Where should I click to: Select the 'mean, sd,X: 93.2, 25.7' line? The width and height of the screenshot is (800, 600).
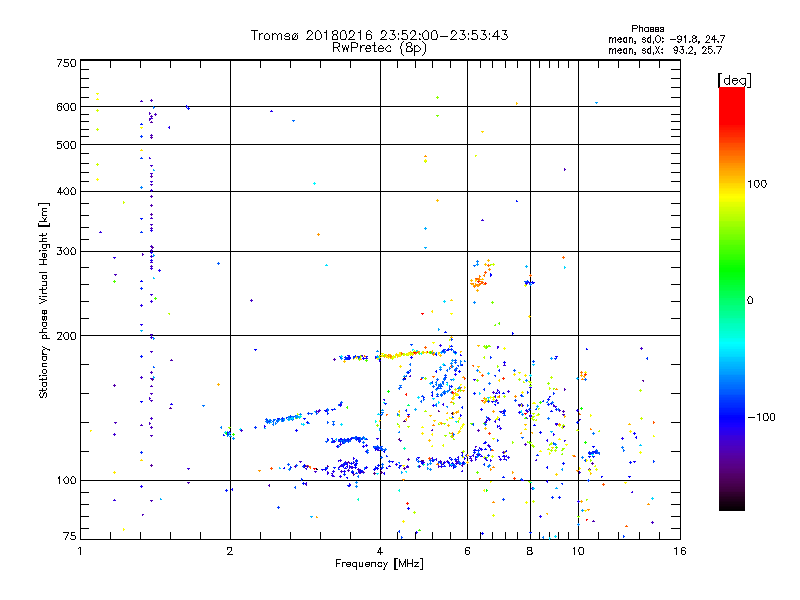click(x=665, y=50)
